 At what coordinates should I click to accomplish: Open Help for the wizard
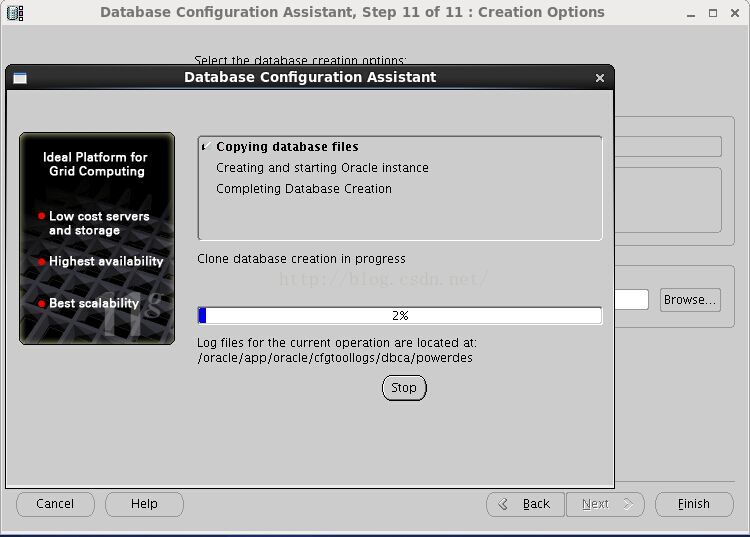(144, 504)
